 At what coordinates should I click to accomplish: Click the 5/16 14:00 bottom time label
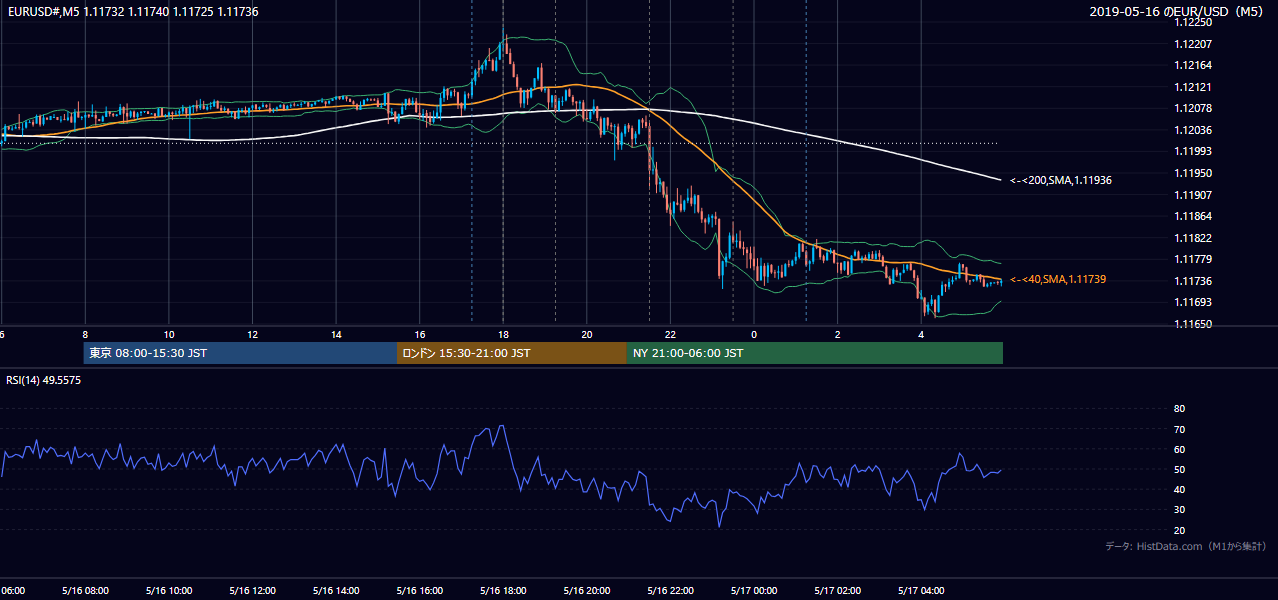(336, 591)
